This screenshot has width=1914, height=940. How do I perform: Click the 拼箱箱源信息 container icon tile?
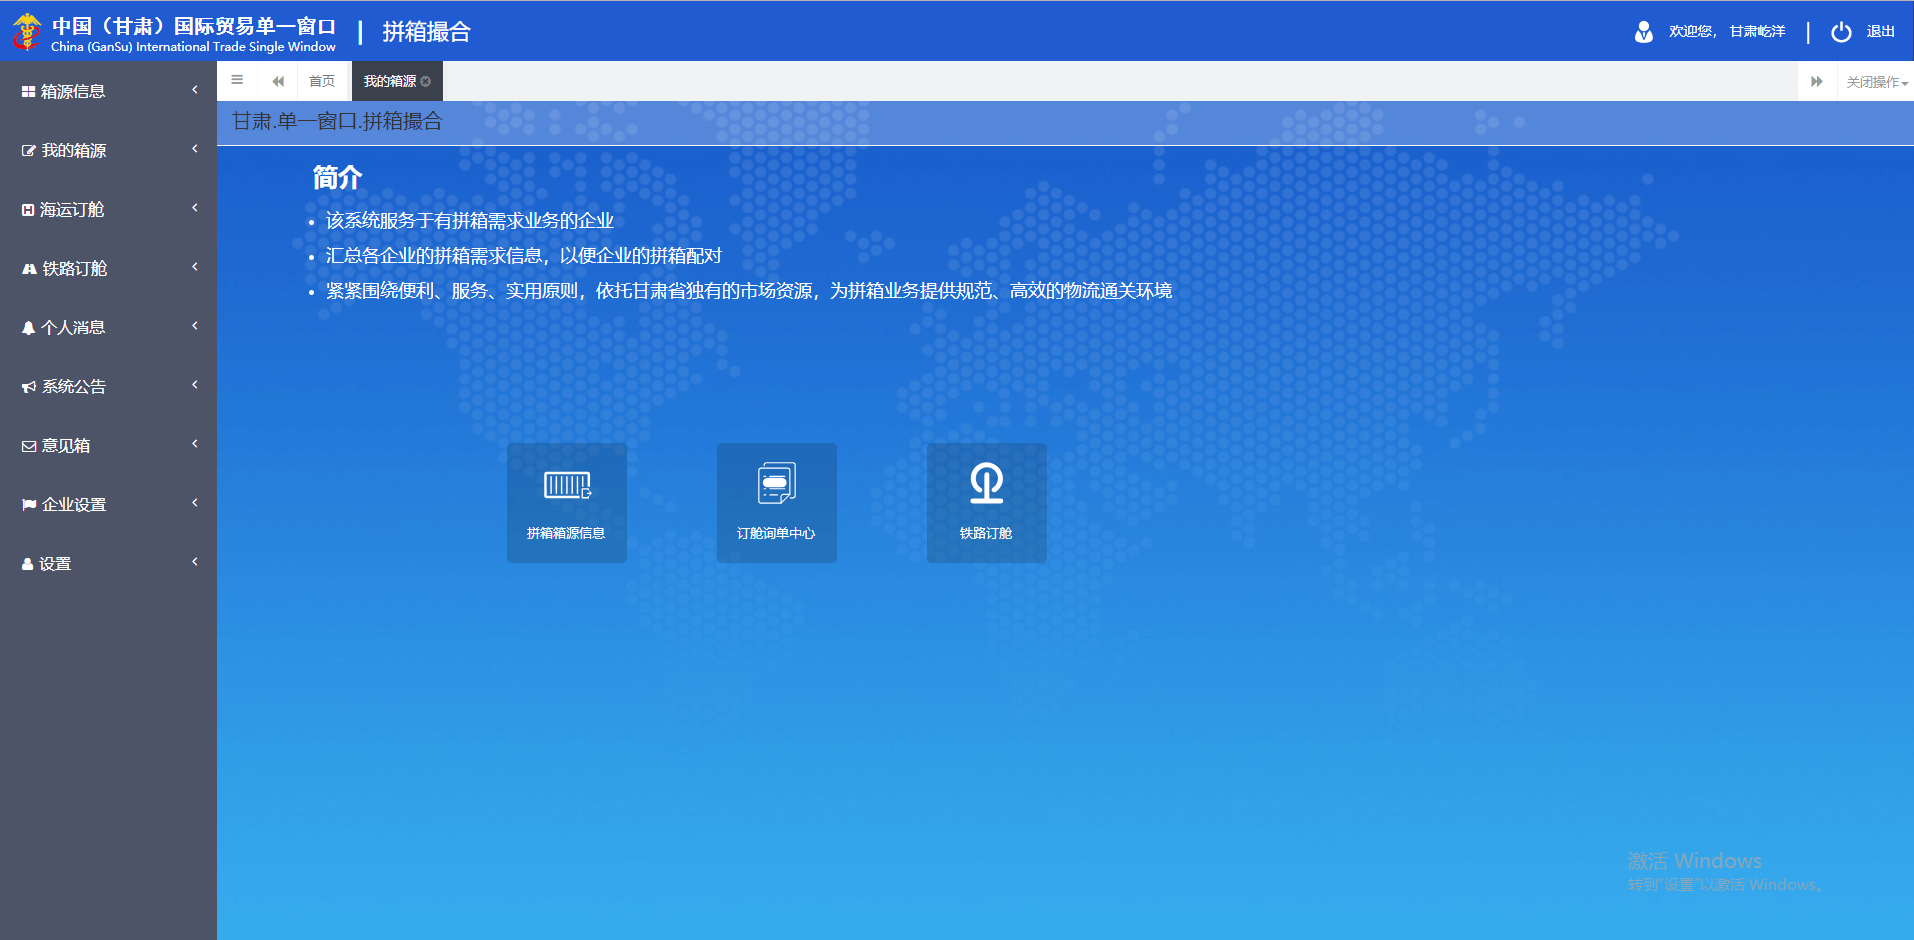[x=567, y=502]
